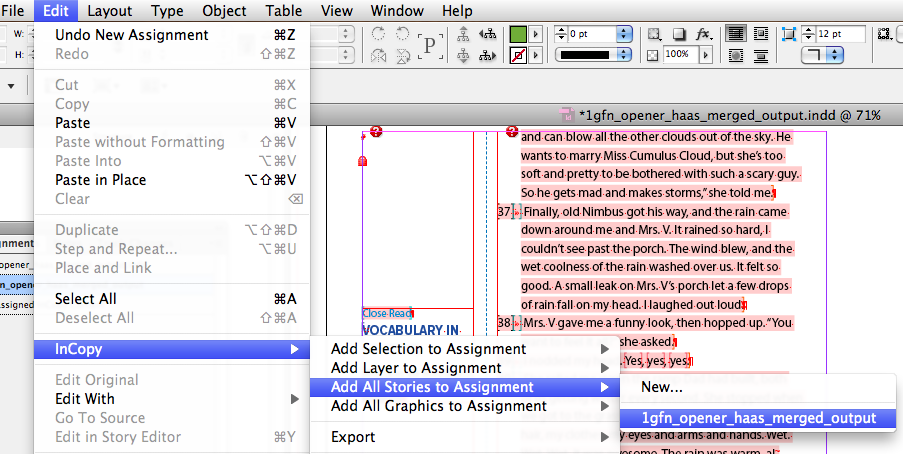
Task: Click red story status icon above left frame
Action: tap(376, 131)
